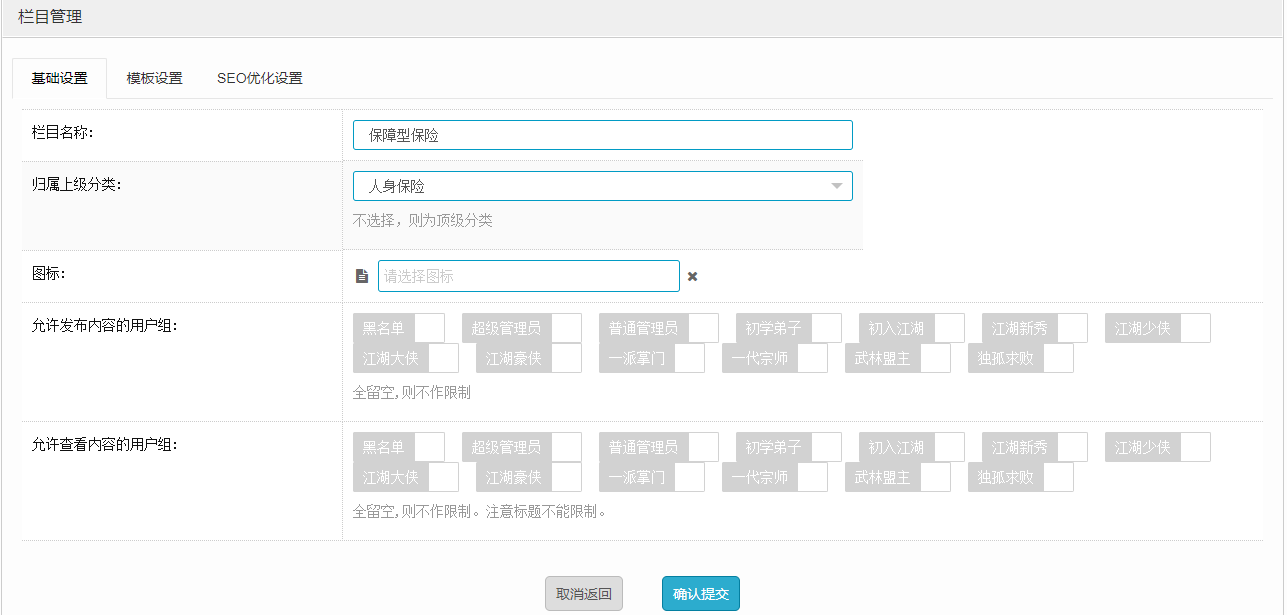The image size is (1287, 615).
Task: Click the 栏目名称 text field
Action: 602,135
